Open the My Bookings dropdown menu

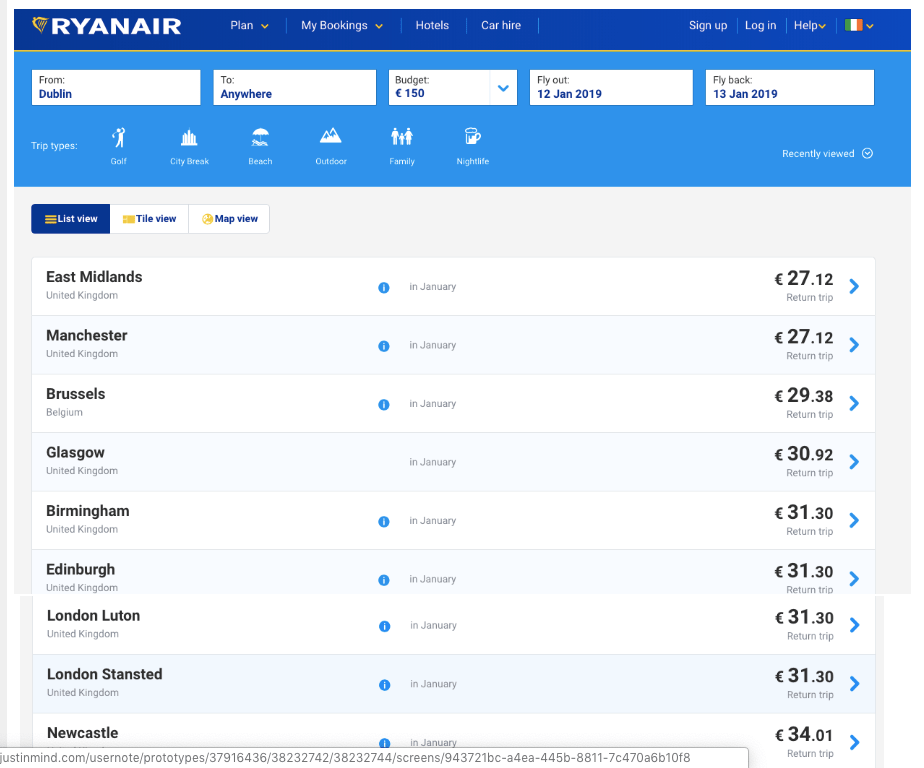342,25
